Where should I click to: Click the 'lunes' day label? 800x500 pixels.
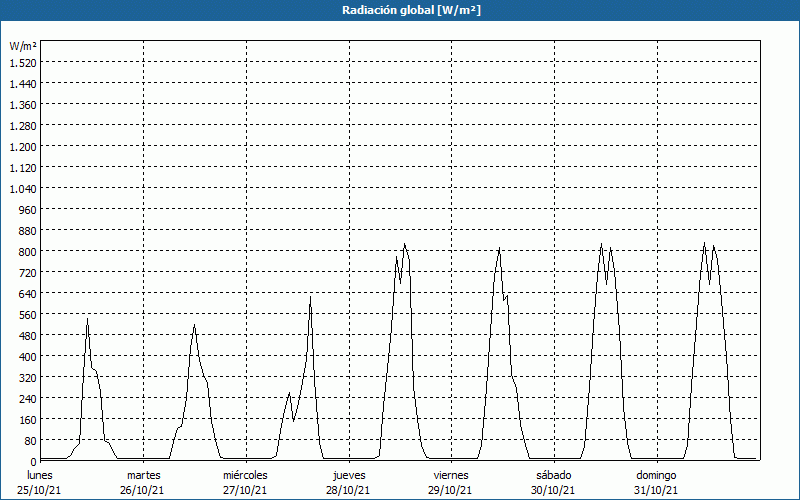coord(40,475)
